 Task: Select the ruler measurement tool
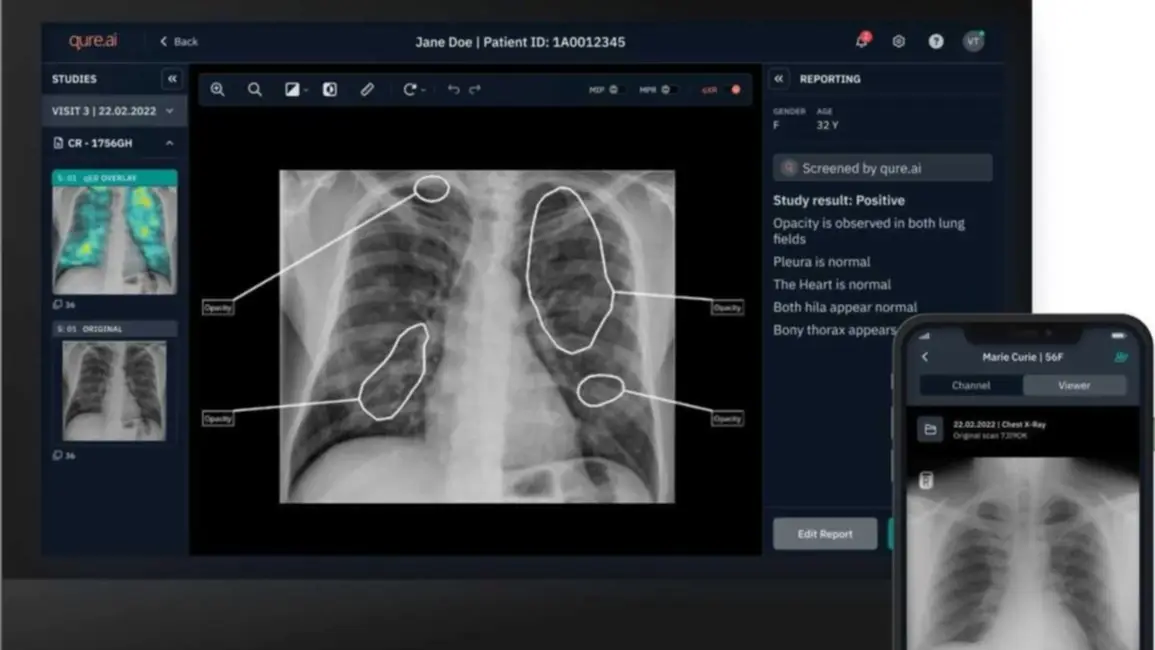click(367, 90)
